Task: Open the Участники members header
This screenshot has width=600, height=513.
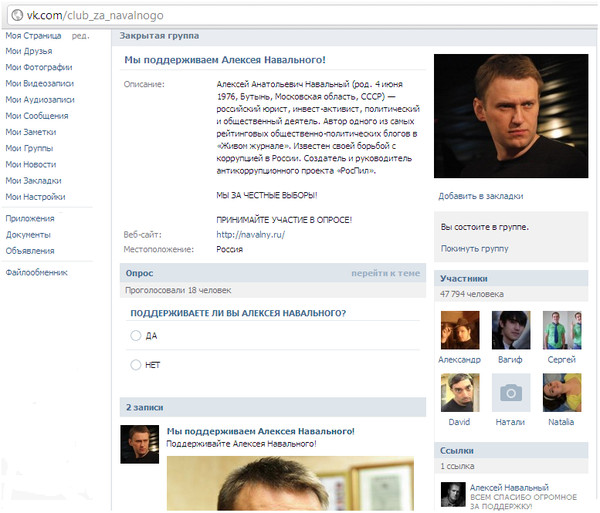Action: (x=511, y=278)
